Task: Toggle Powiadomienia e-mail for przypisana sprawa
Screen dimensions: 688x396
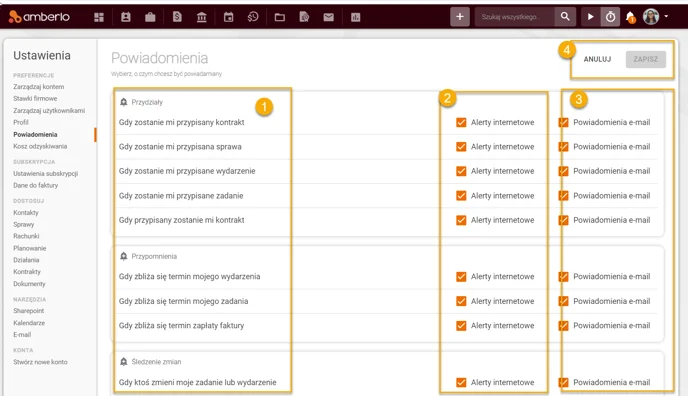Action: coord(564,146)
